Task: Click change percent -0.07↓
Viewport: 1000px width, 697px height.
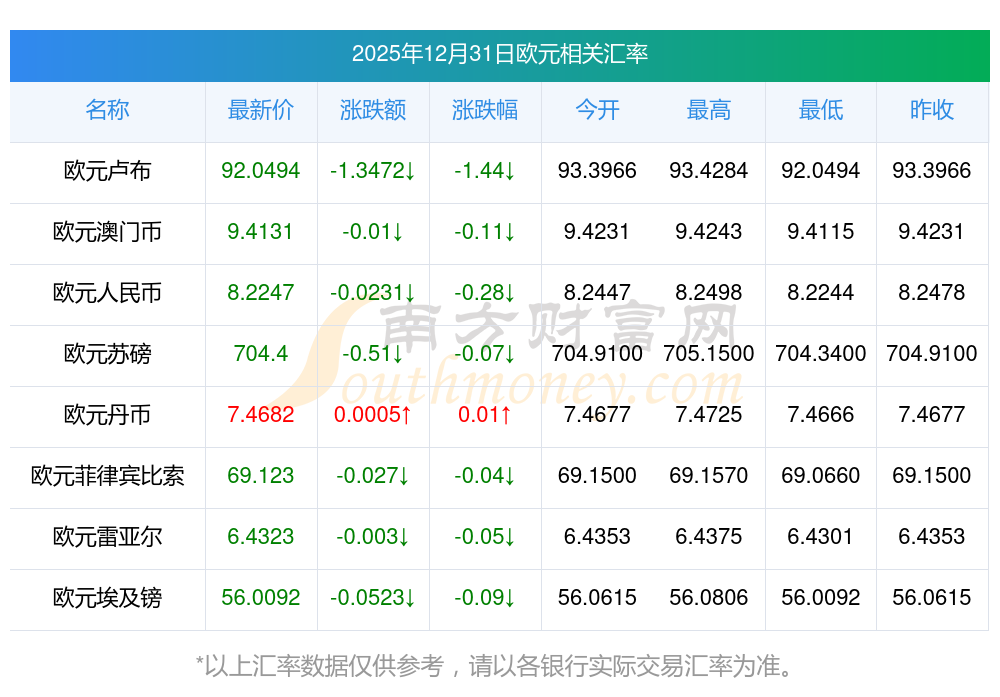Action: tap(485, 353)
